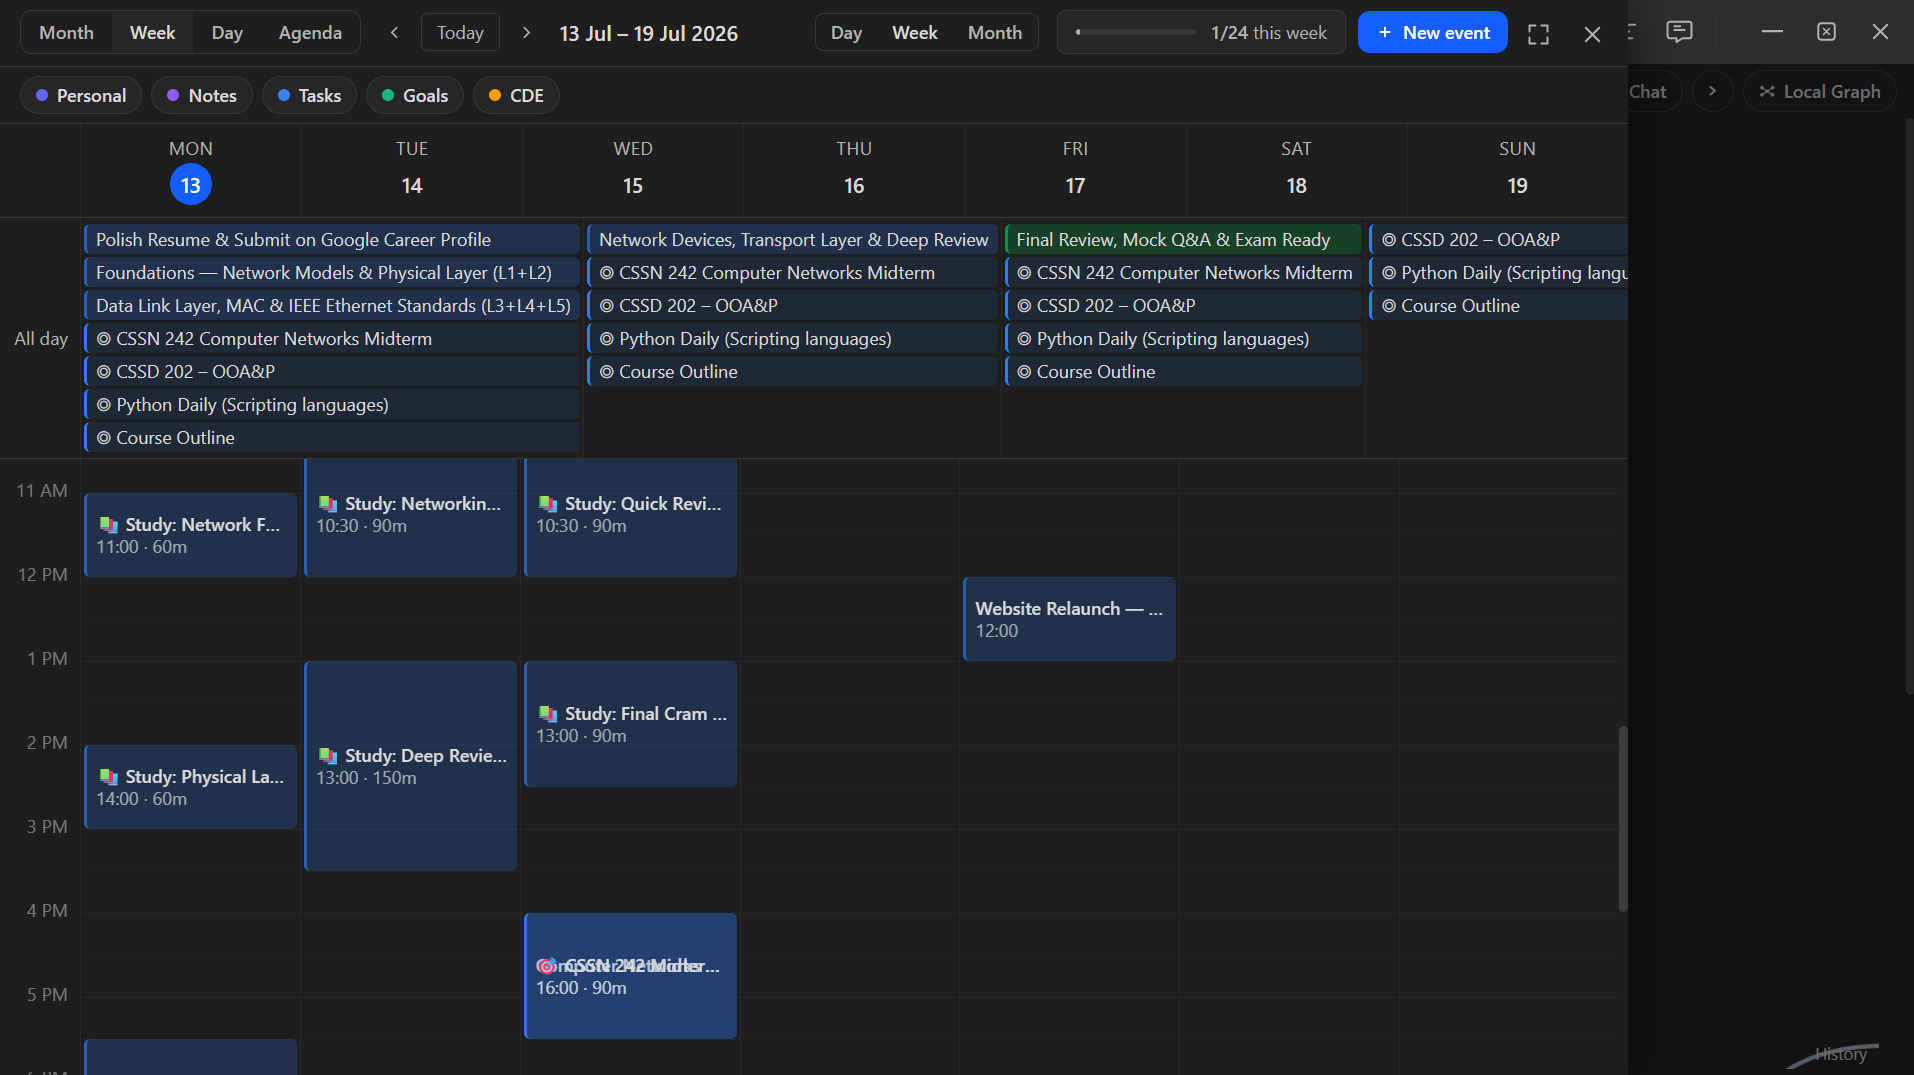Open Data Link Layer, MAC & IEEE Ethernet event
This screenshot has height=1075, width=1914.
pos(332,306)
